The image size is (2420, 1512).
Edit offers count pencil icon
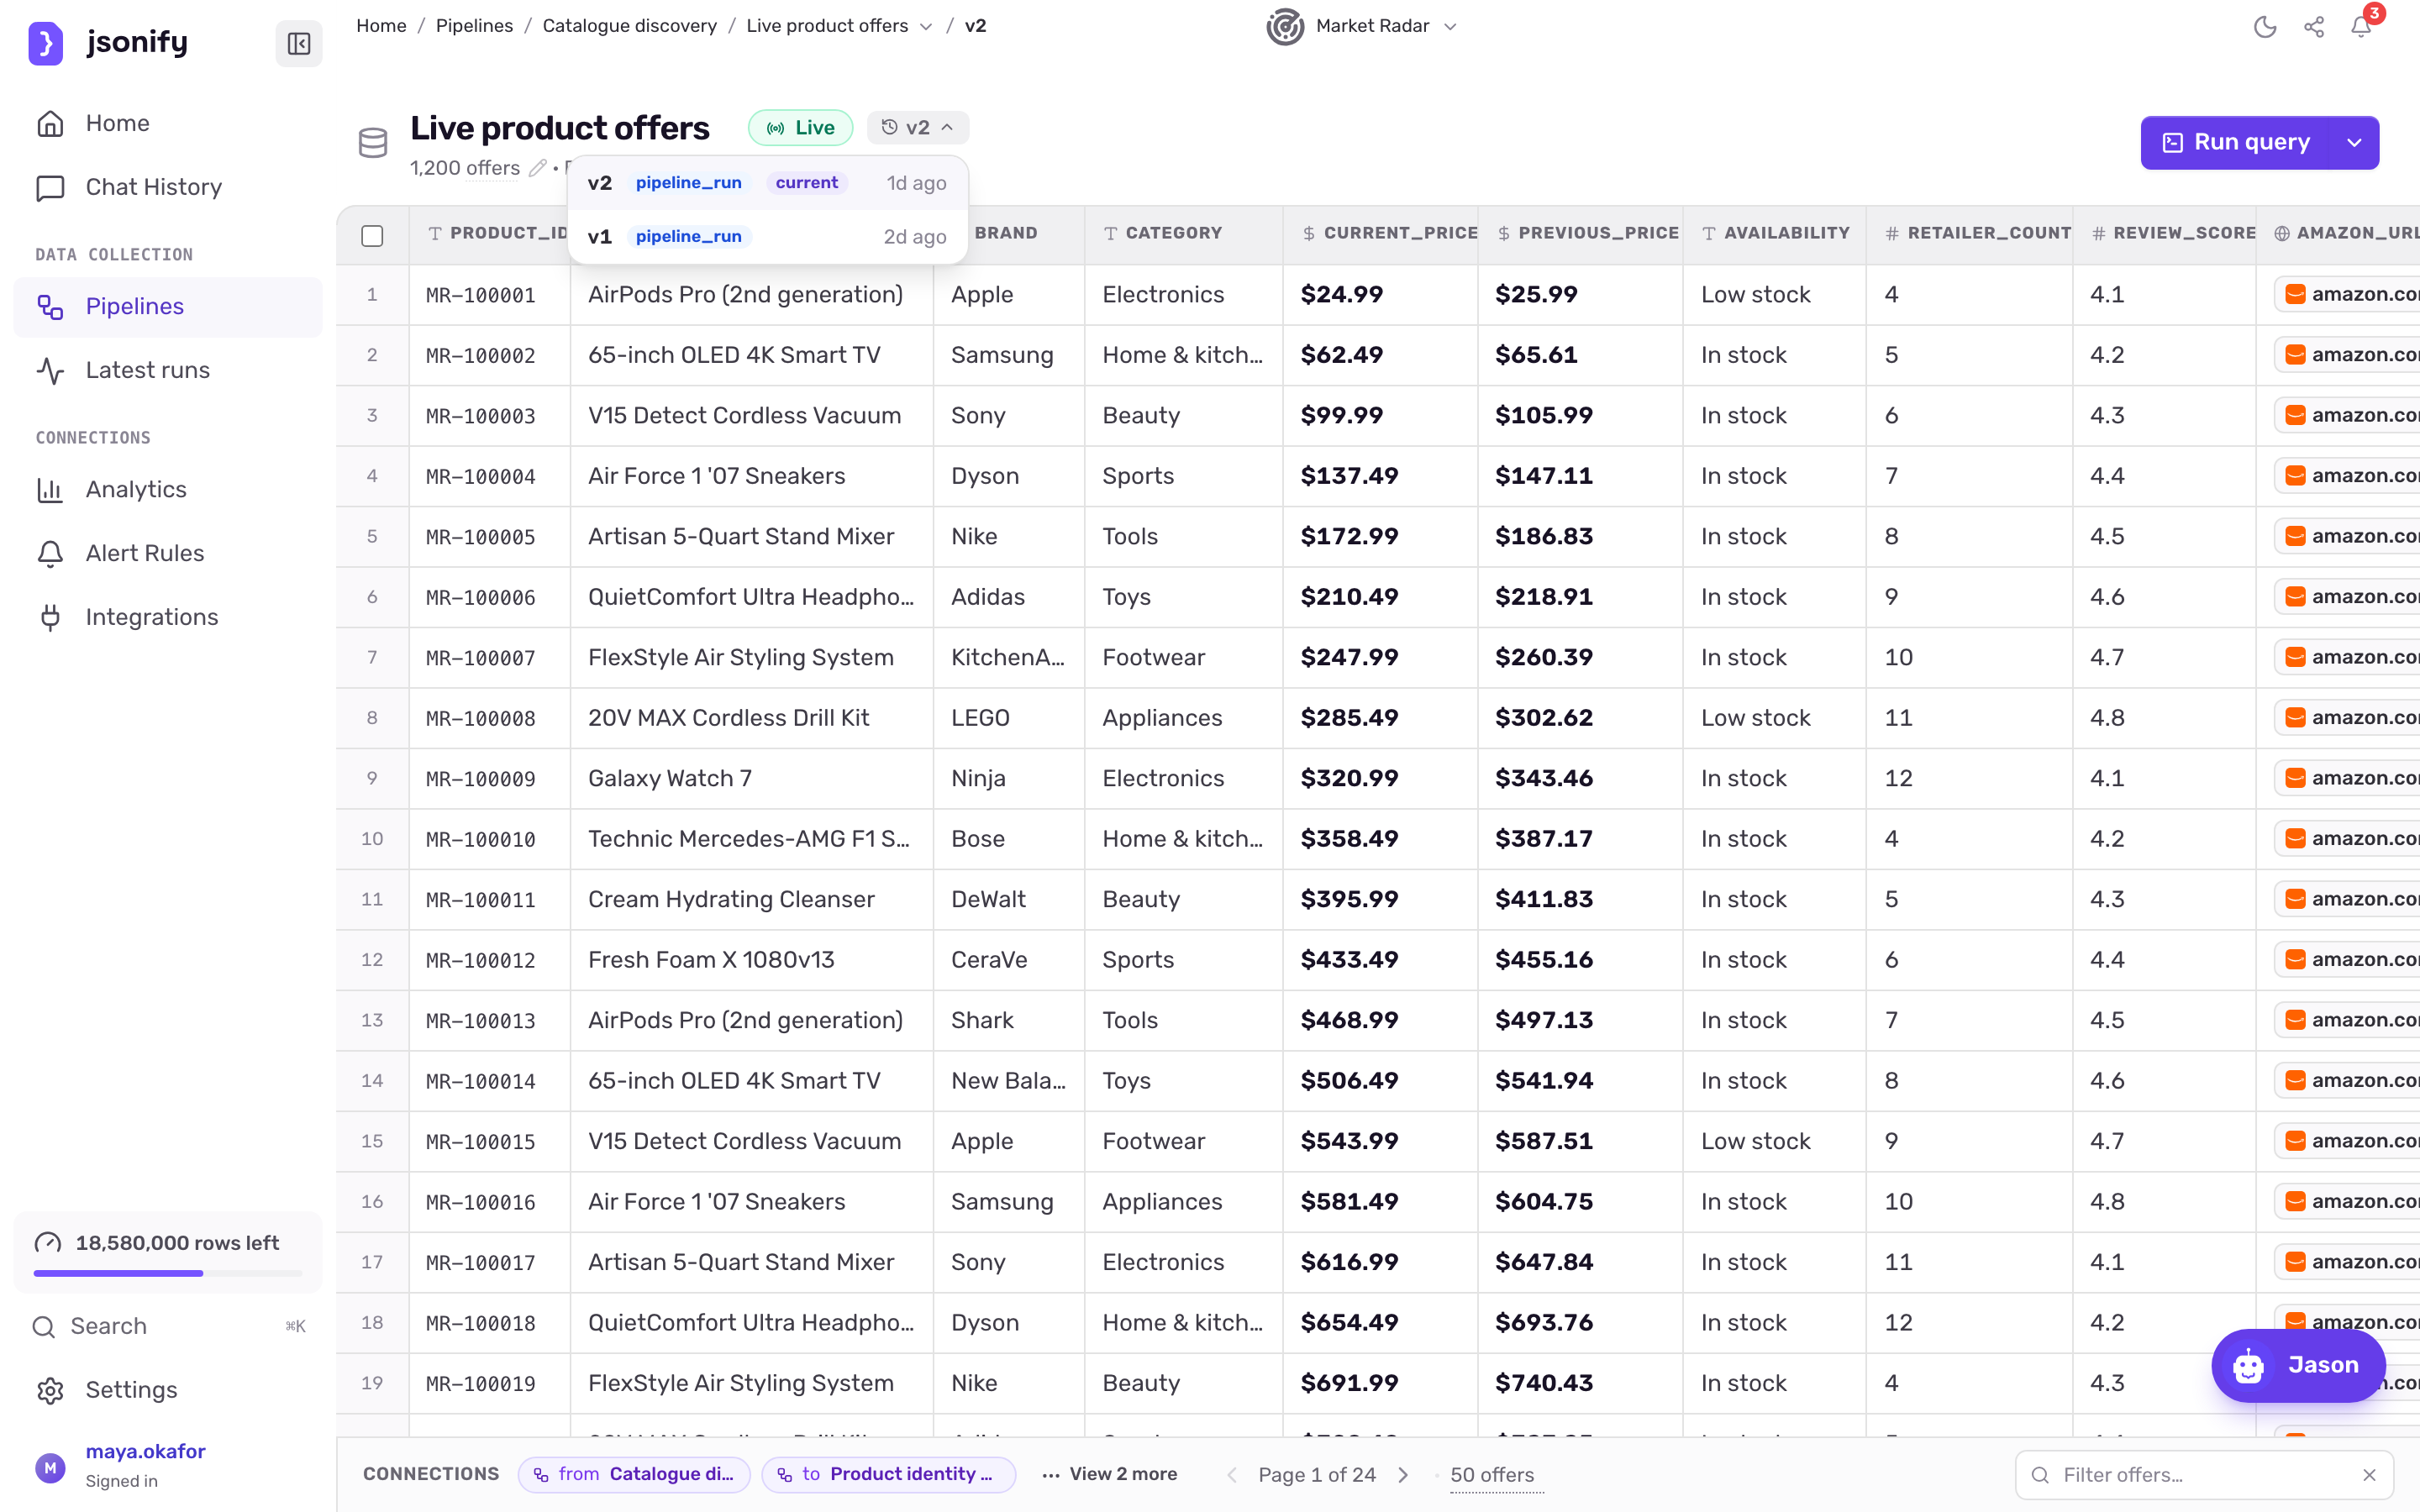[x=538, y=168]
